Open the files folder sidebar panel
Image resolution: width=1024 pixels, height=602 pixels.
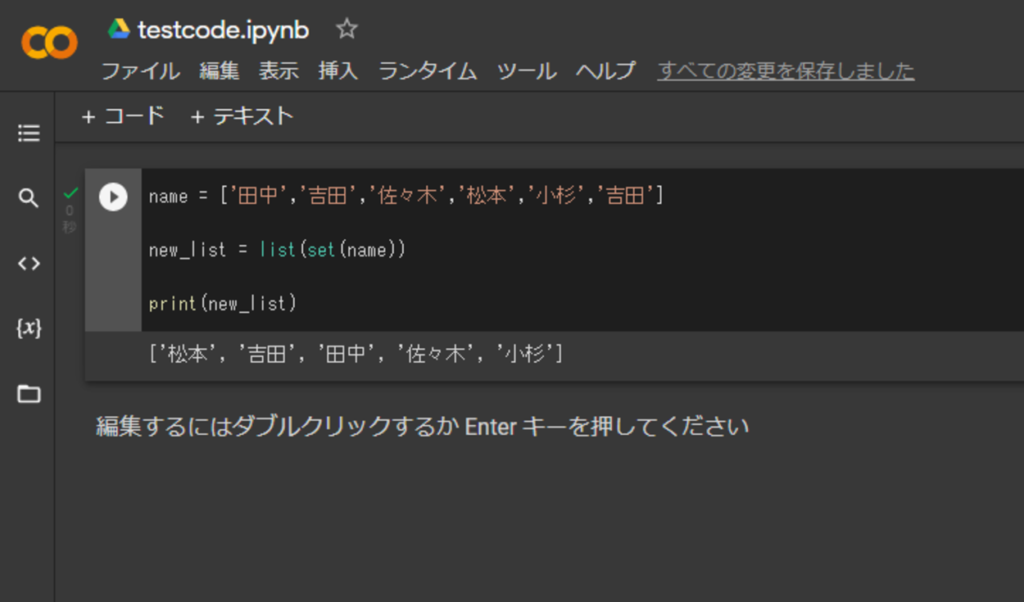point(29,394)
